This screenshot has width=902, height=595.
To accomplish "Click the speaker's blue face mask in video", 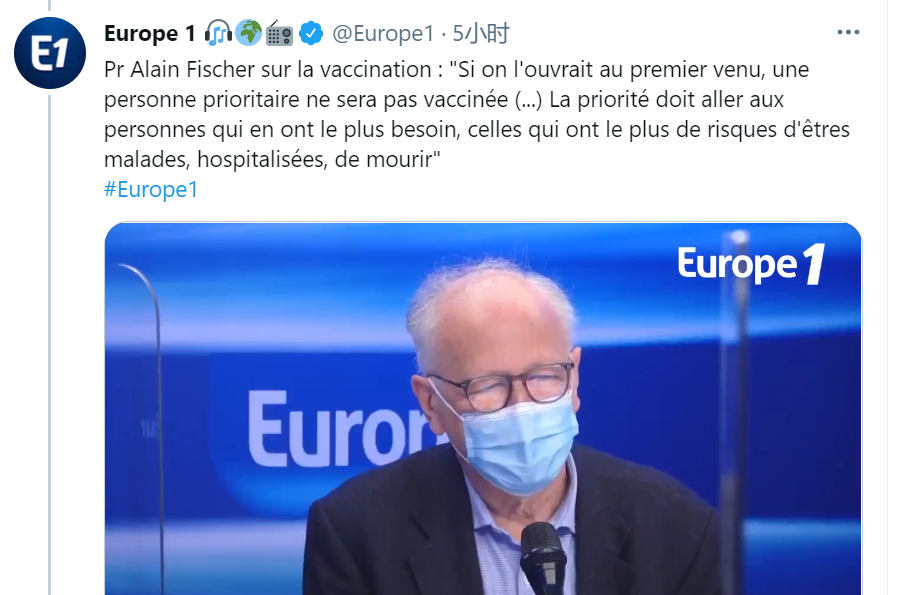I will [x=518, y=445].
